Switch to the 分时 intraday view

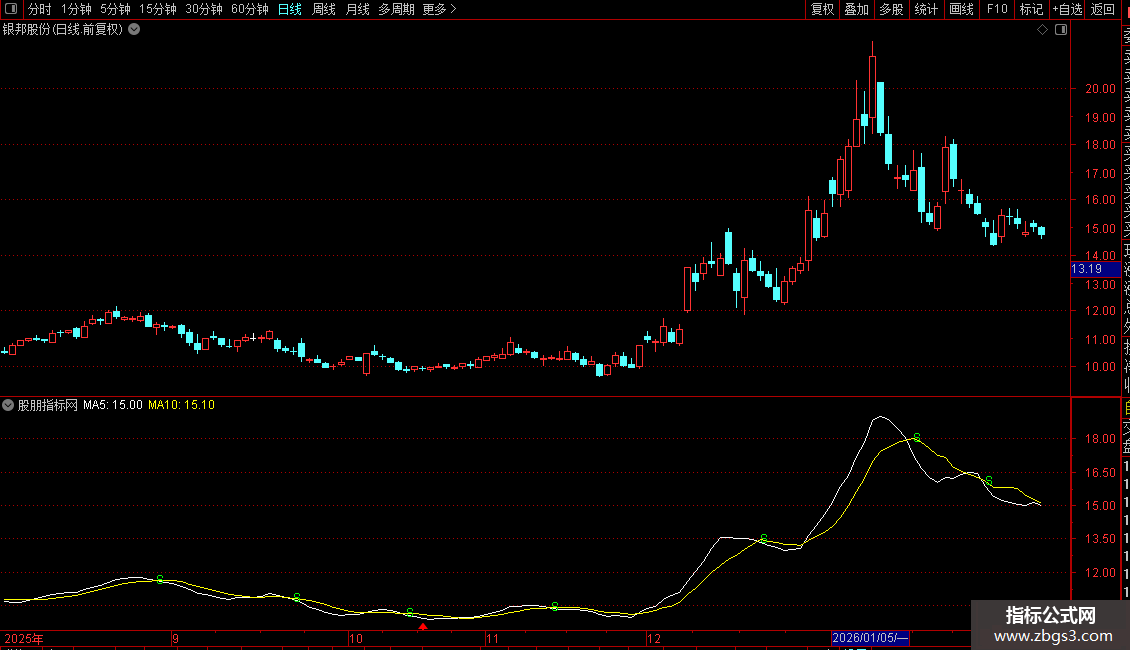click(x=40, y=9)
